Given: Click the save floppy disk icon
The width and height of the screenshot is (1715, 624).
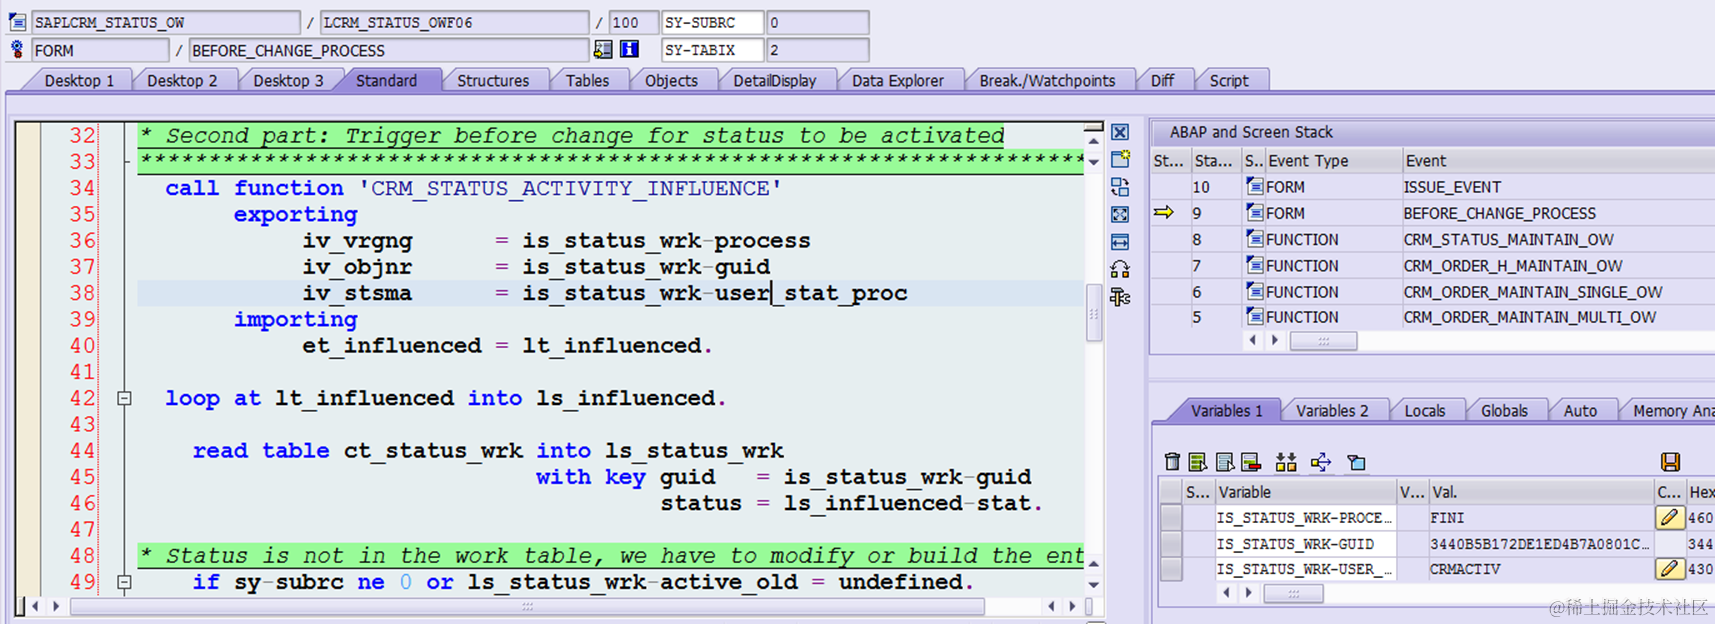Looking at the screenshot, I should coord(1670,462).
